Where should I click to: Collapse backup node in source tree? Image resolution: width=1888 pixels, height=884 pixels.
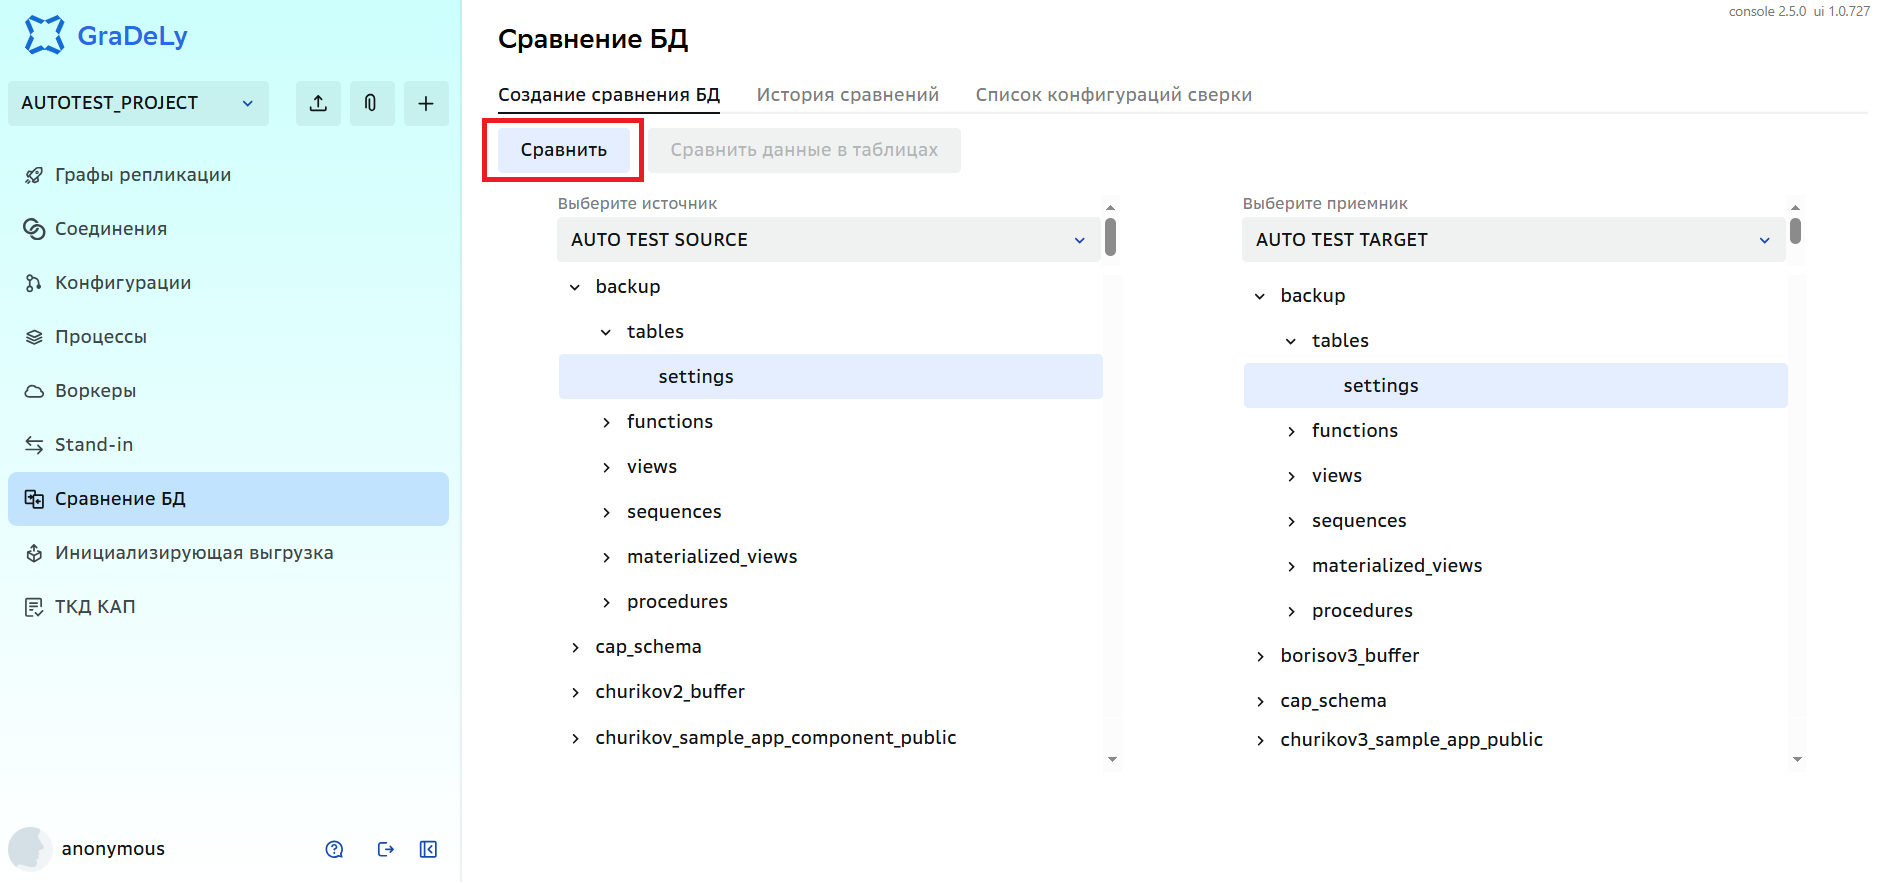click(575, 287)
